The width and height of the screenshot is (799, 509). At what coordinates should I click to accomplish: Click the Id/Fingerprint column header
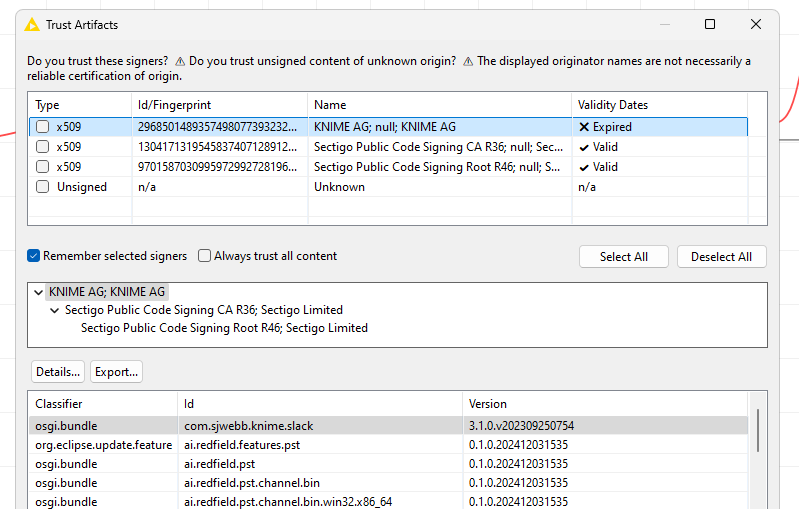tap(220, 105)
